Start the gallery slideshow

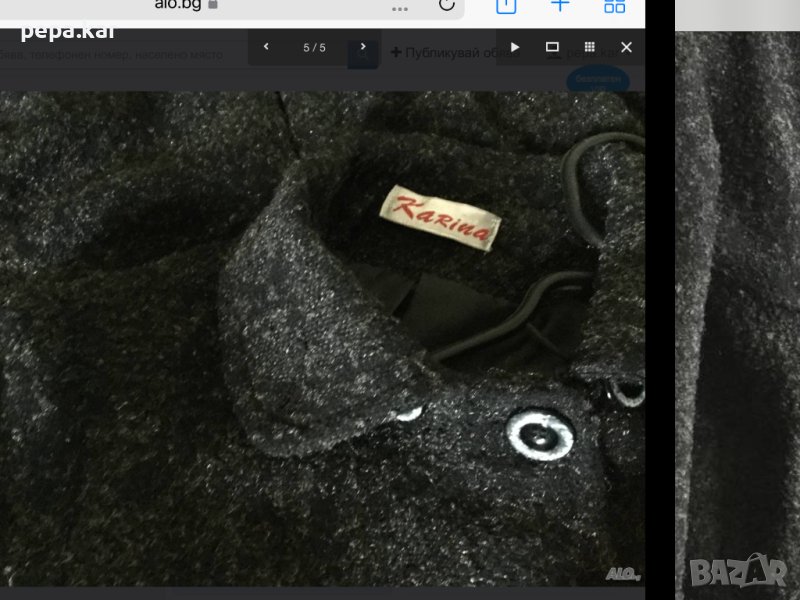pos(515,47)
